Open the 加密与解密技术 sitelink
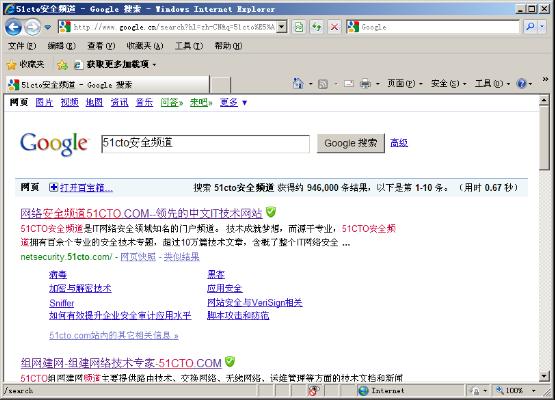This screenshot has height=400, width=555. (x=80, y=288)
